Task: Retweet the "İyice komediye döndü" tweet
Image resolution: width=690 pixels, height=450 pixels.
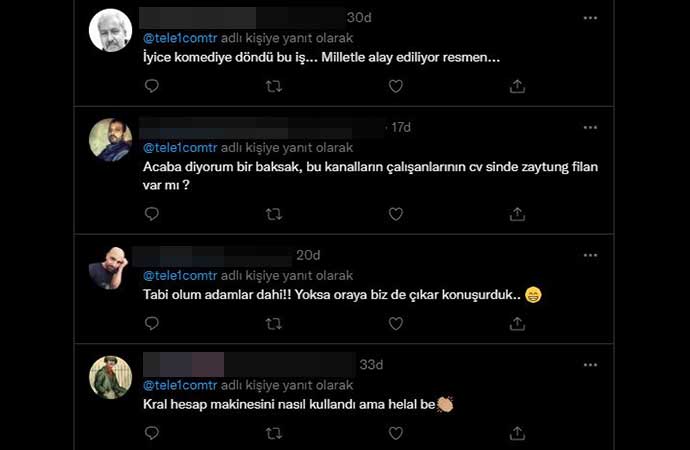Action: pos(274,86)
